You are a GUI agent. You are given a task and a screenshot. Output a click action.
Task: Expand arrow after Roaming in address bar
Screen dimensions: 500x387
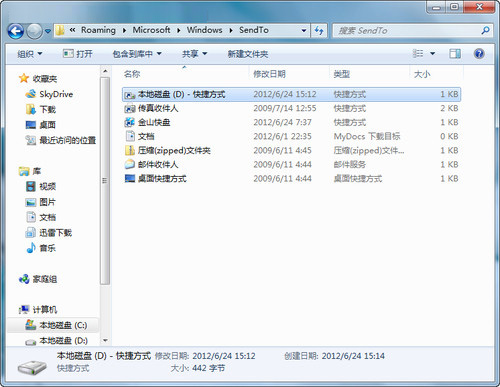point(124,30)
